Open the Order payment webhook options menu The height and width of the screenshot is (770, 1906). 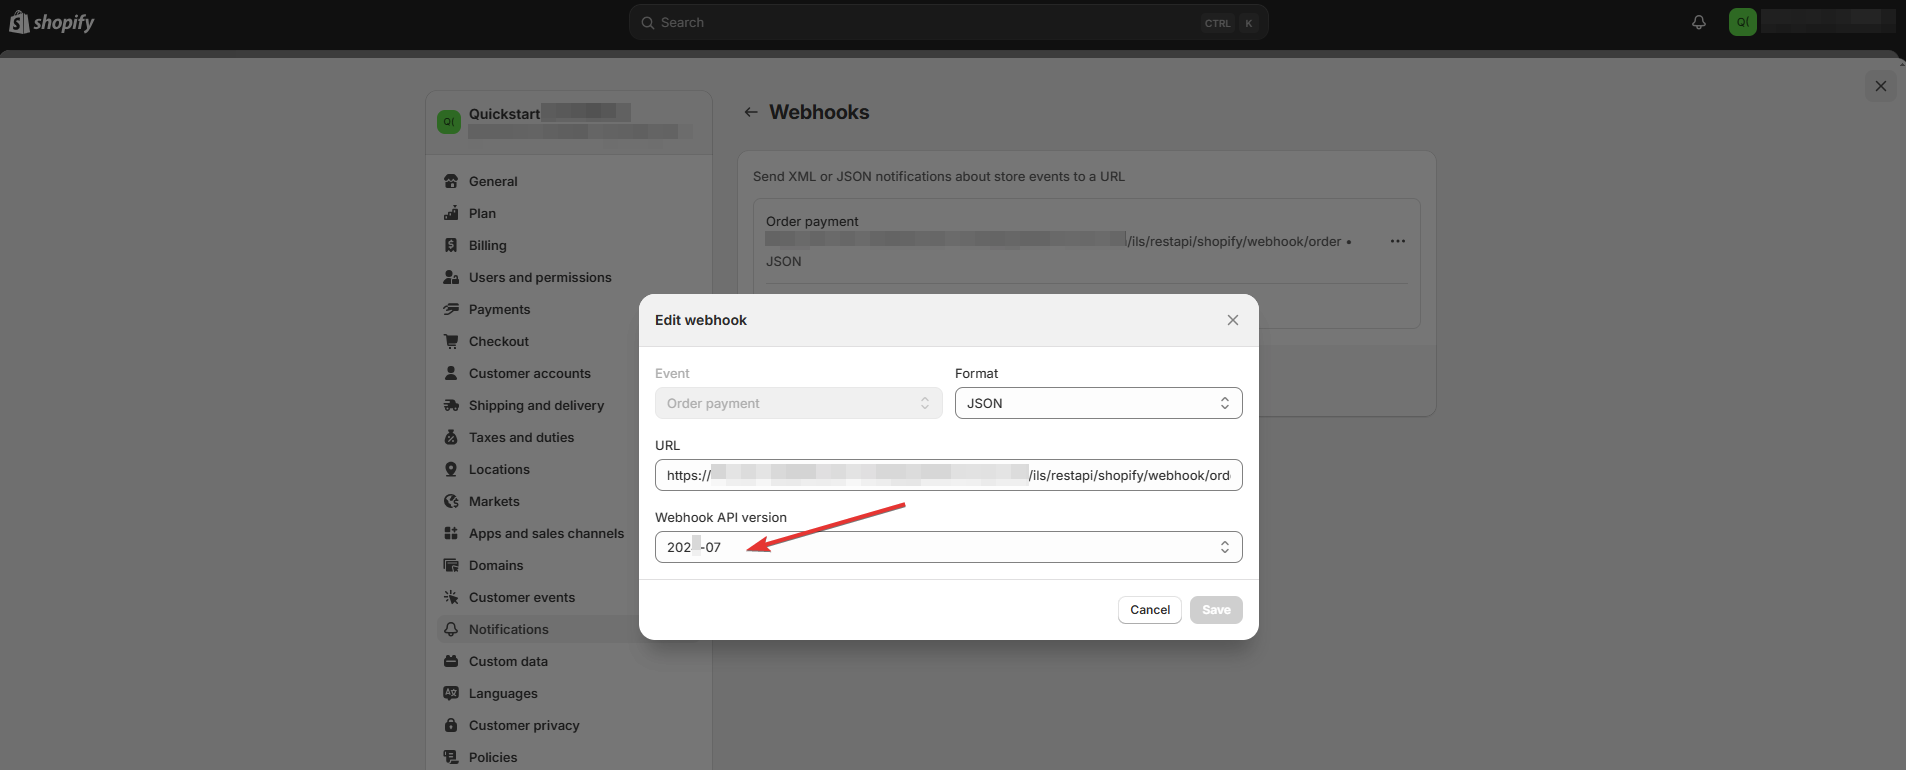tap(1397, 241)
